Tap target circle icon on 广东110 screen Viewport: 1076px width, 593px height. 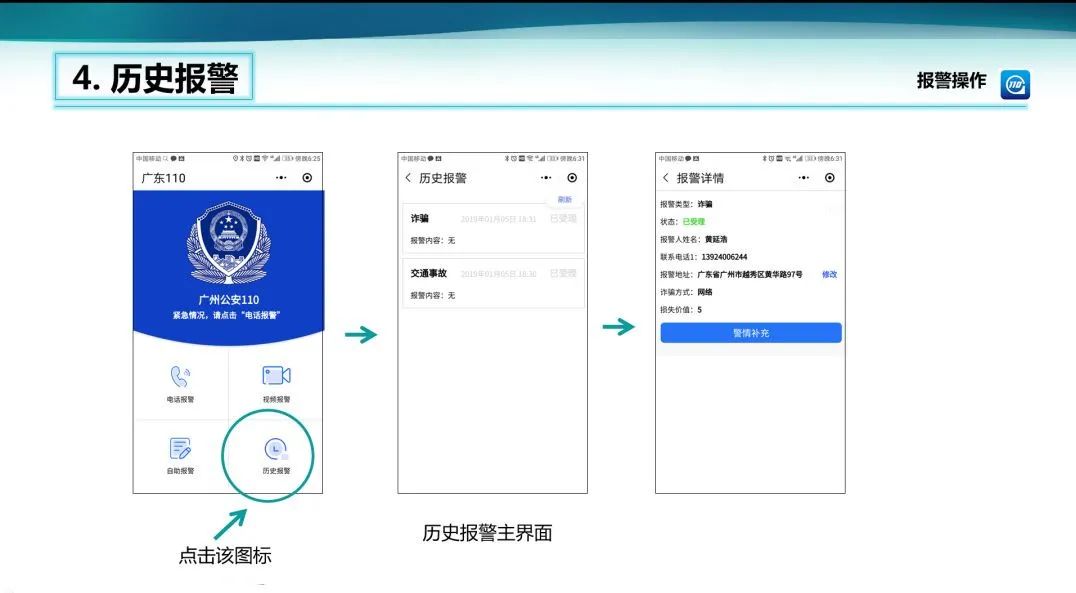[x=307, y=178]
